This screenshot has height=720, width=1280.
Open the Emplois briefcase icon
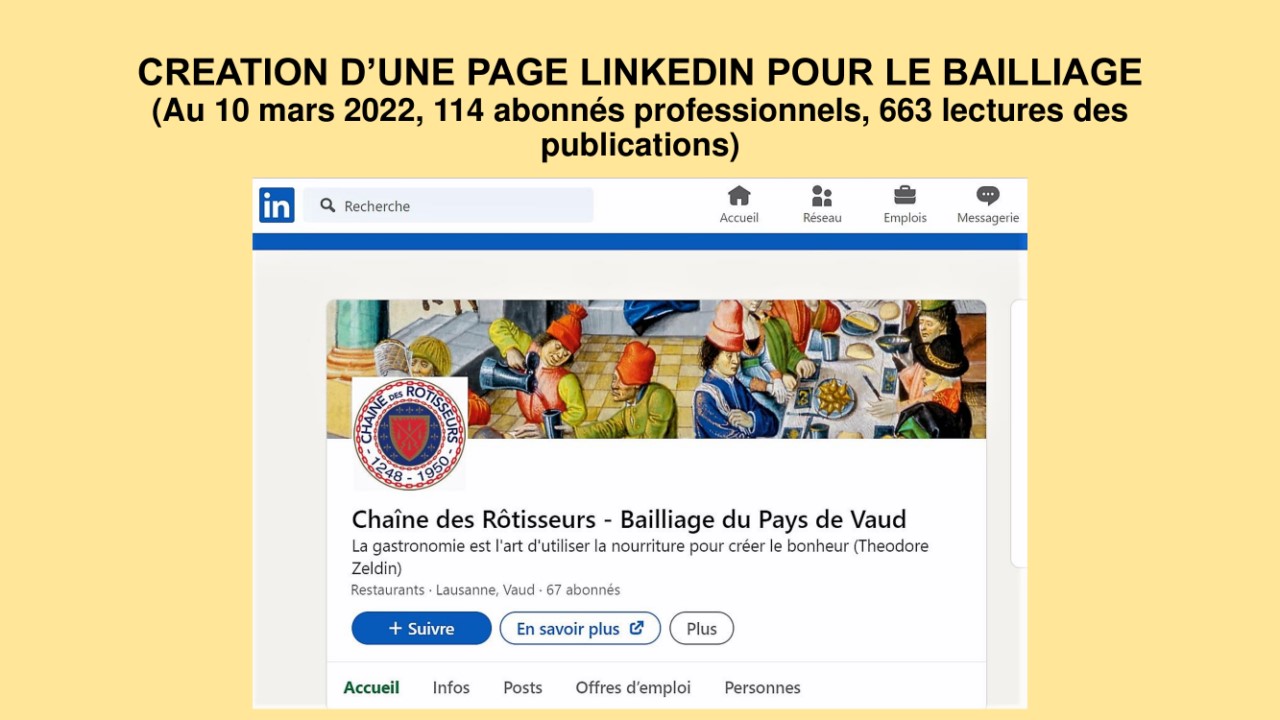tap(905, 195)
